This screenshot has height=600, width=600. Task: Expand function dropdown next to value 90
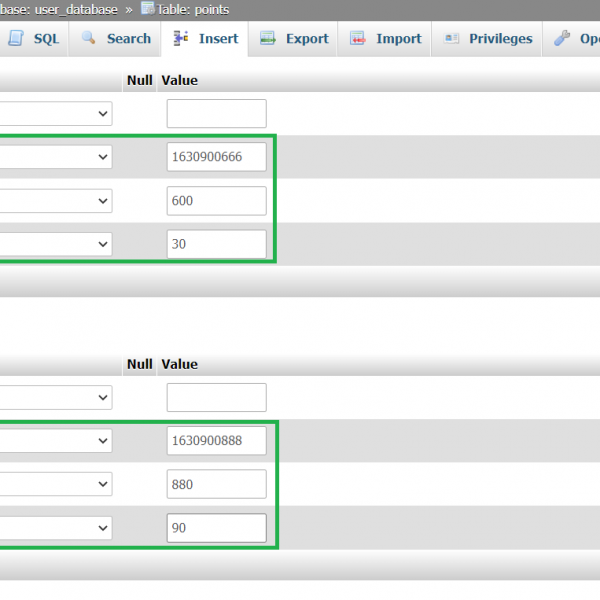(55, 527)
